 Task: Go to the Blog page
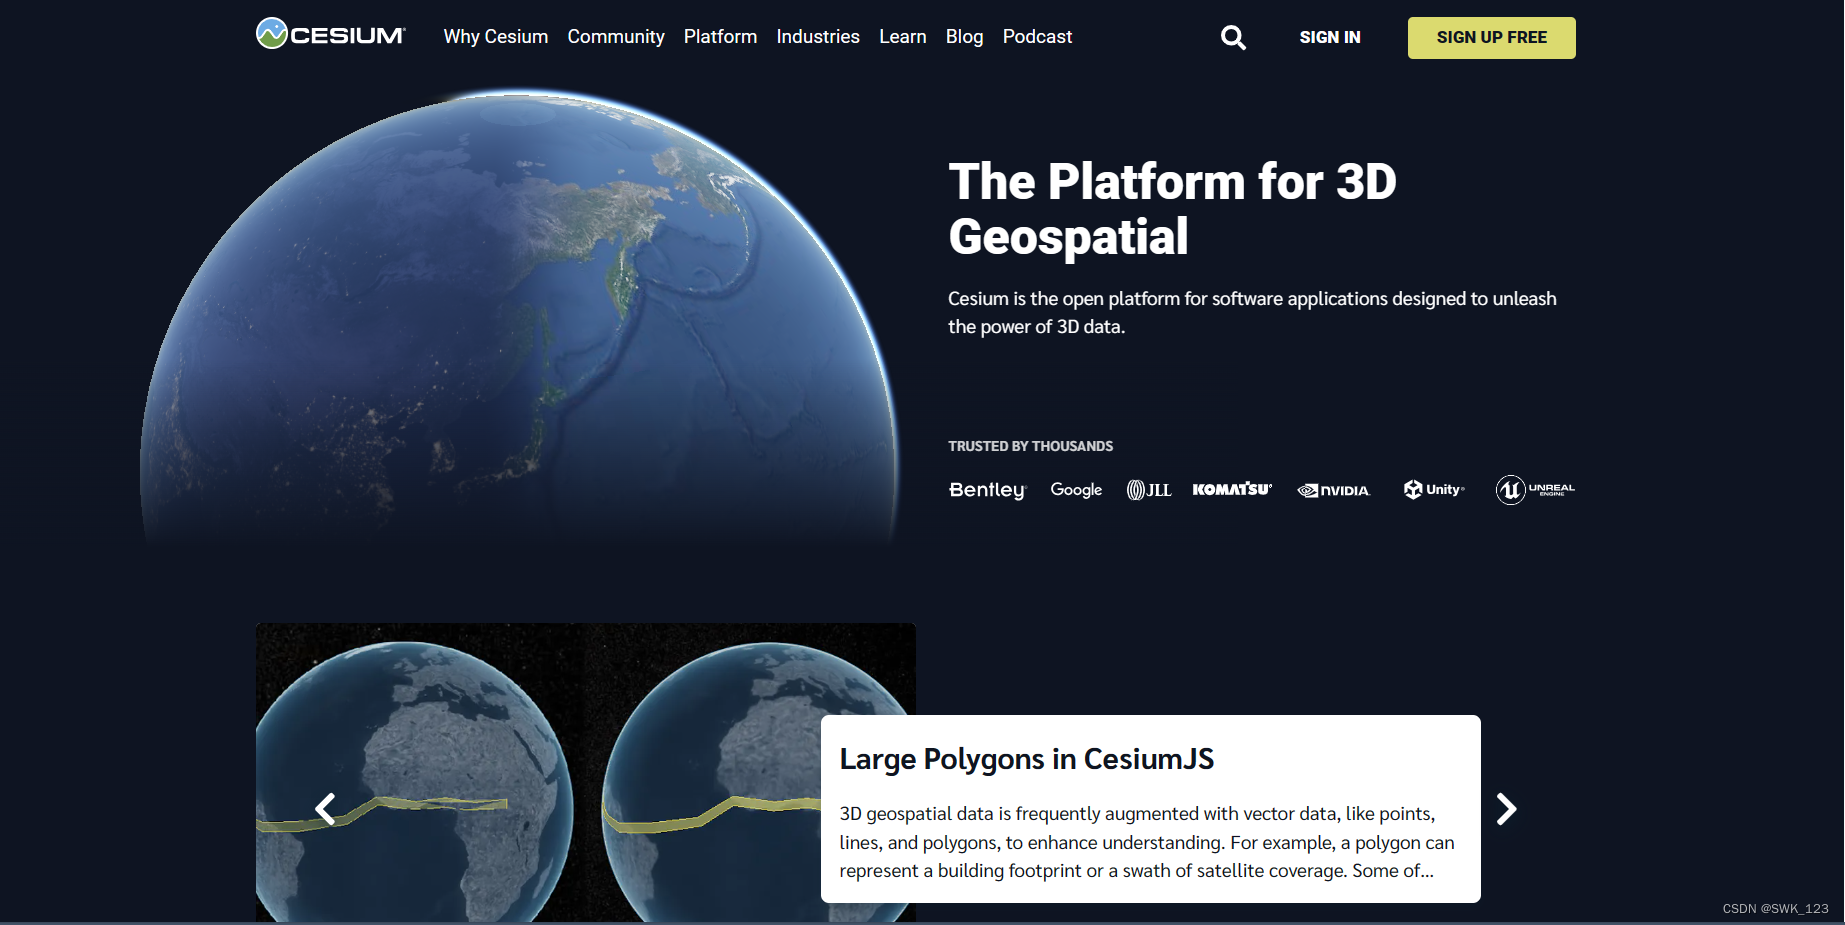pos(965,37)
